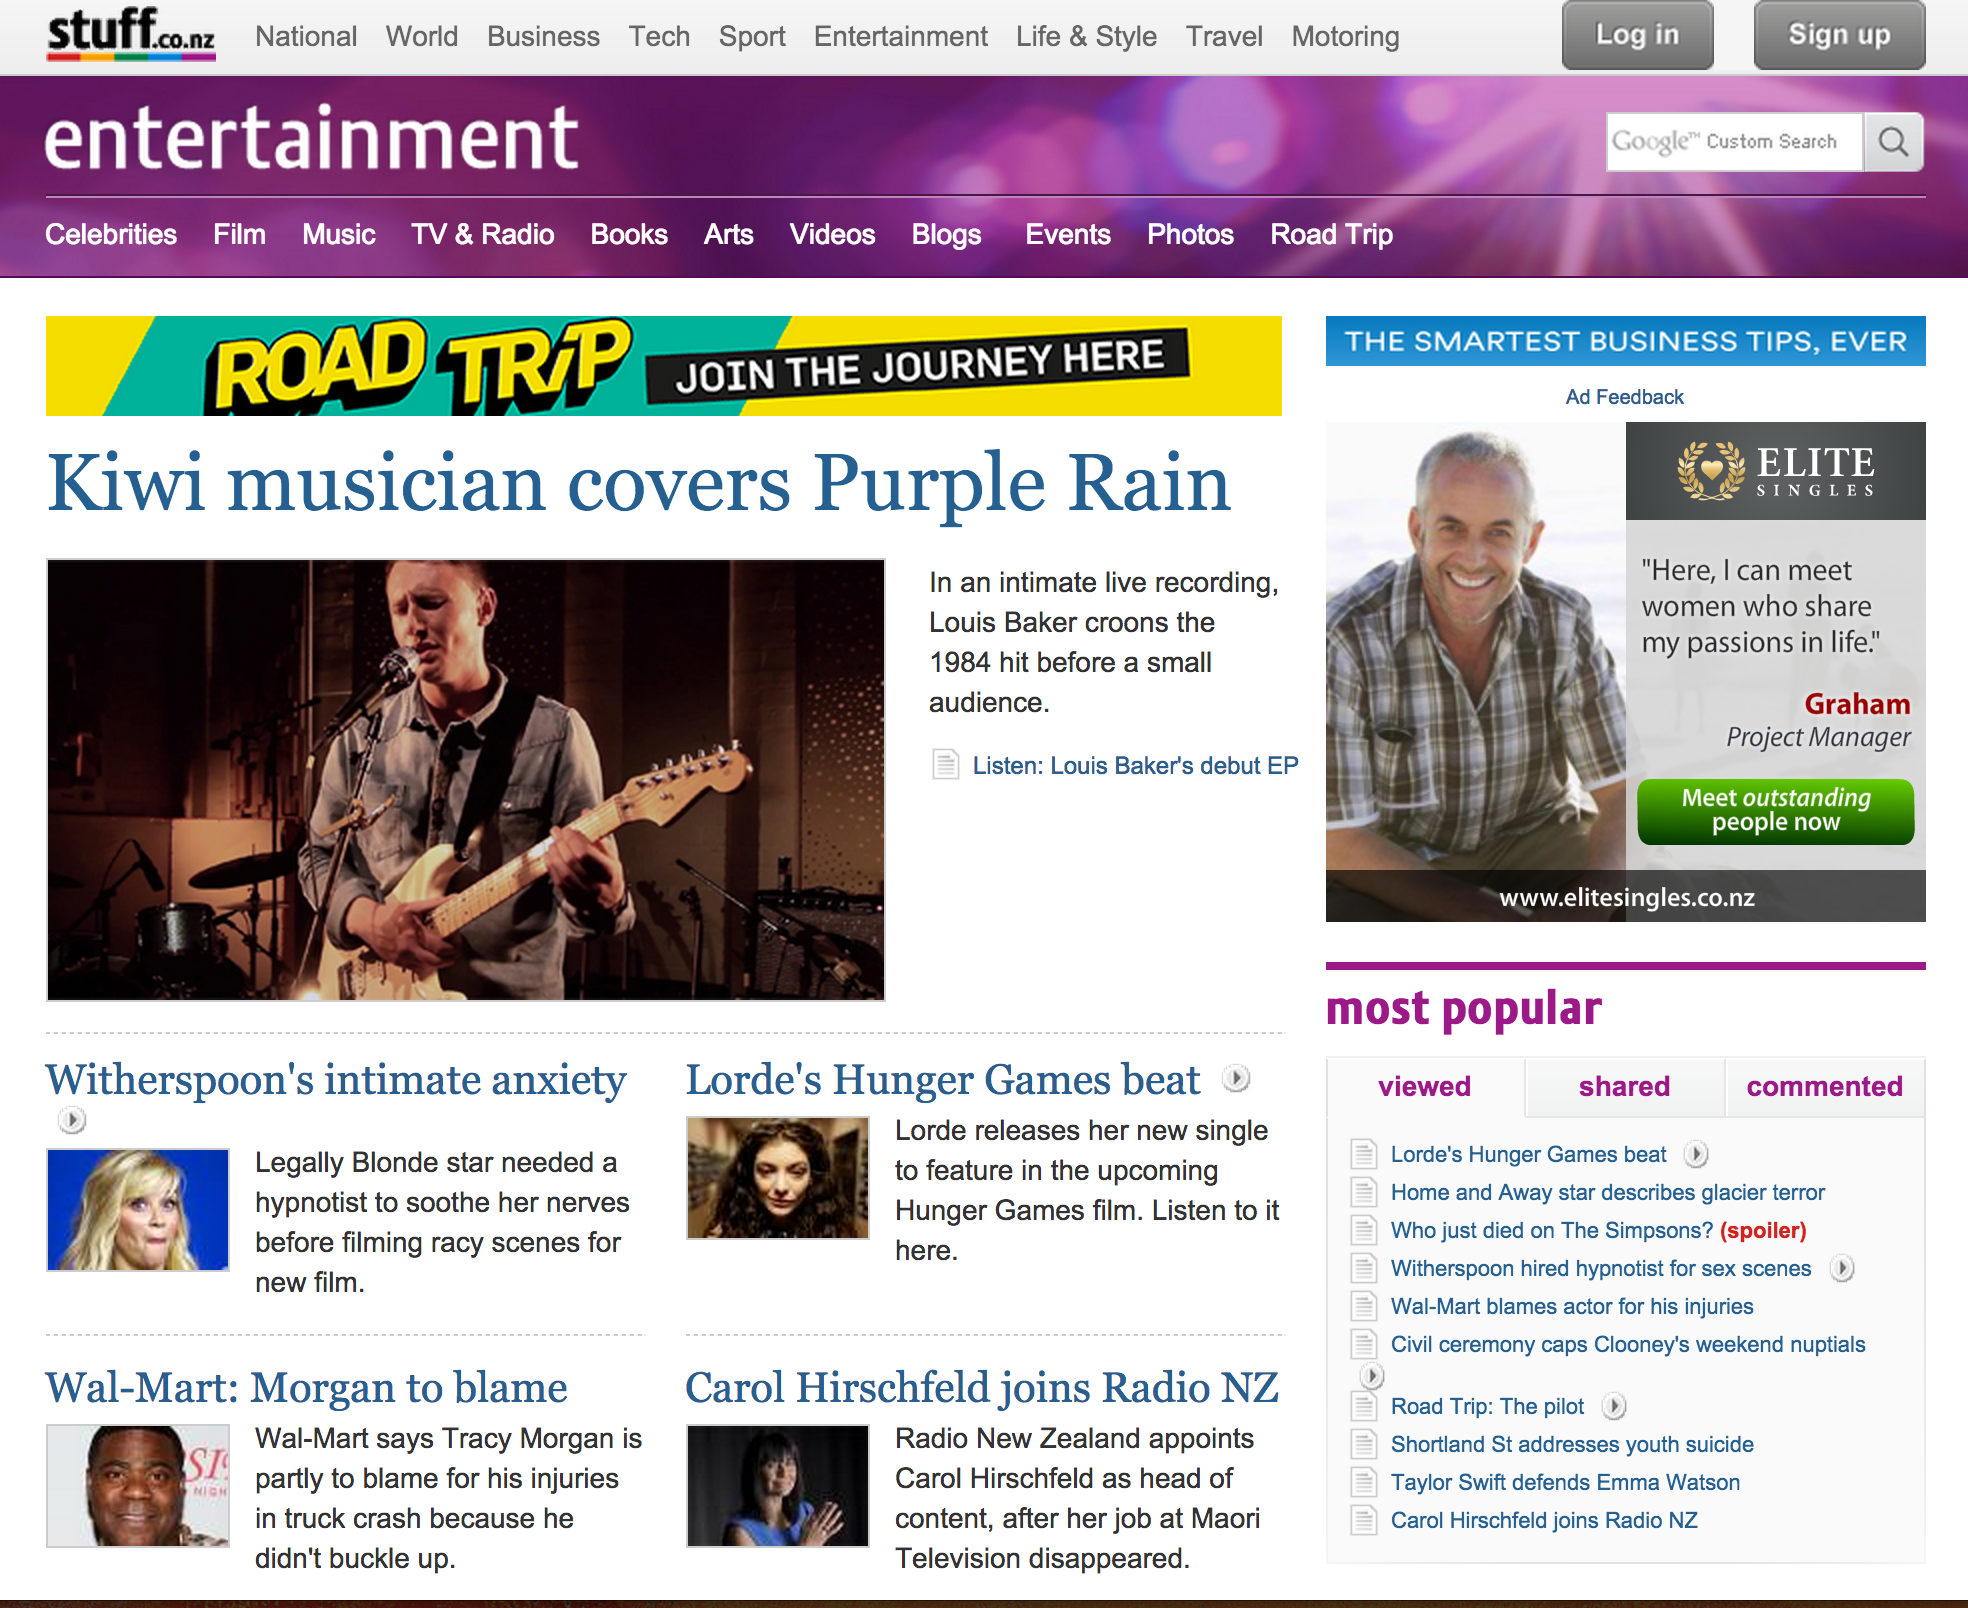Click video icon next to Road Trip: The pilot
Image resolution: width=1968 pixels, height=1608 pixels.
pyautogui.click(x=1614, y=1406)
